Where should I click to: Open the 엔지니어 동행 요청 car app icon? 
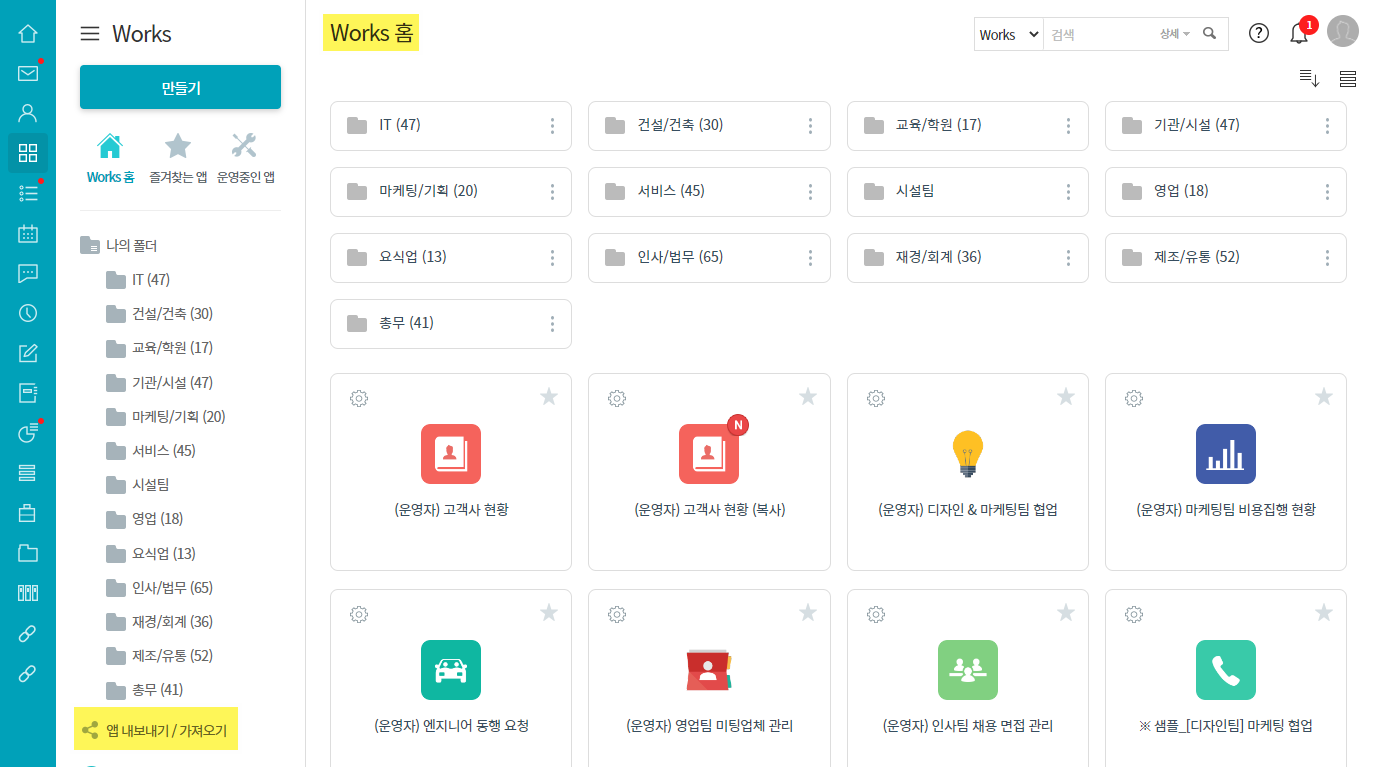point(450,670)
